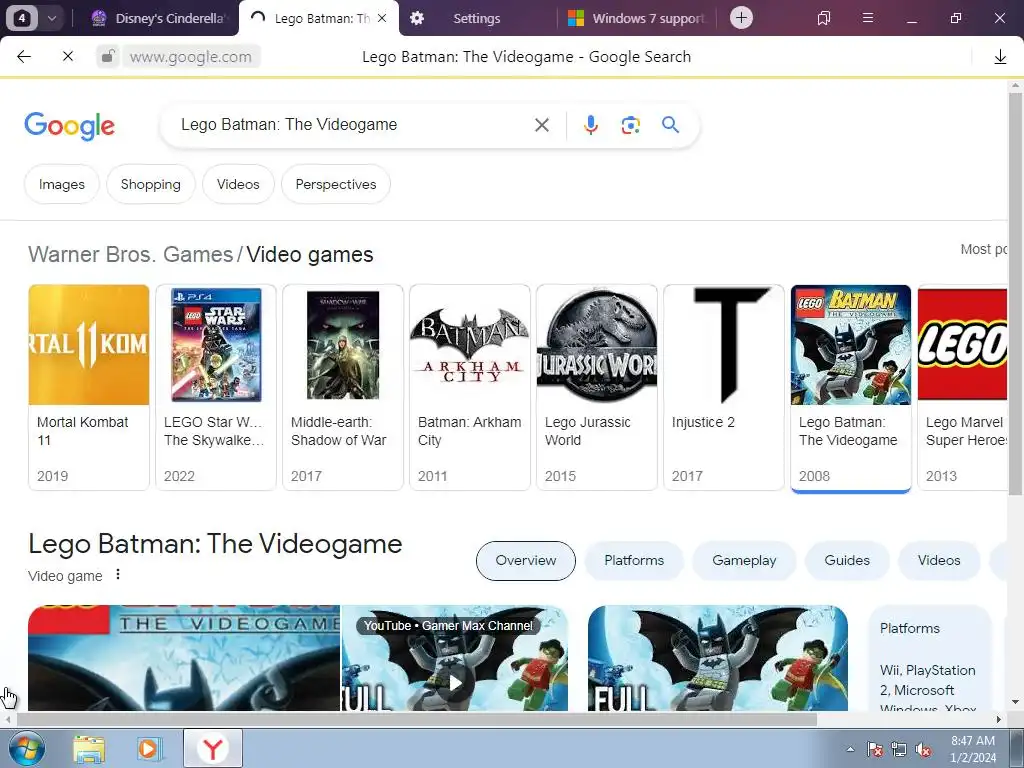
Task: Open the bookmarks icon in title bar
Action: (824, 18)
